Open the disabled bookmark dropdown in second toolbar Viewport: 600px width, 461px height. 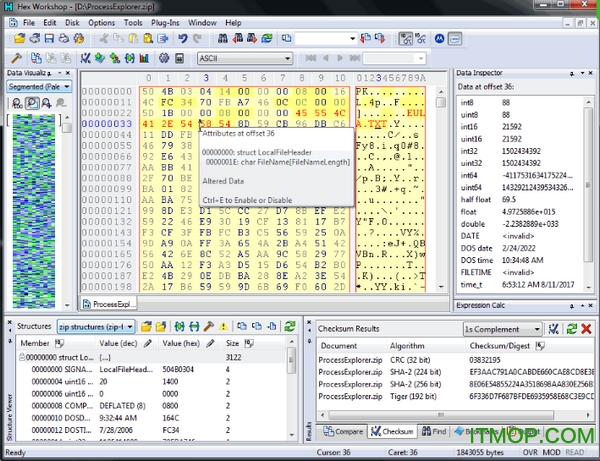tap(395, 58)
